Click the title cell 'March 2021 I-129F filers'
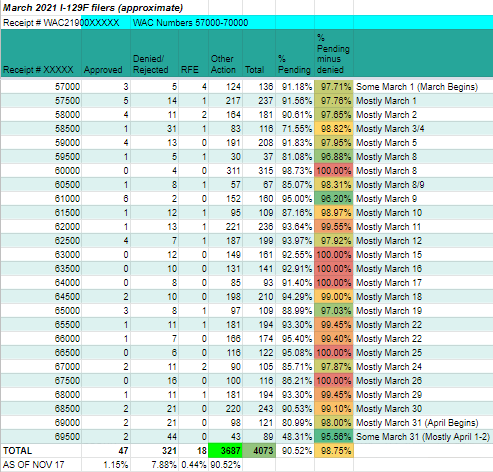This screenshot has height=472, width=493. 93,8
